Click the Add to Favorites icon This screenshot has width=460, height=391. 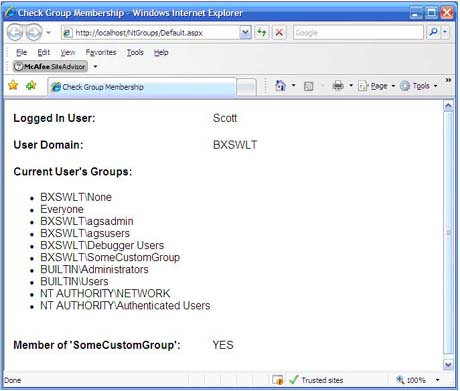click(x=31, y=86)
